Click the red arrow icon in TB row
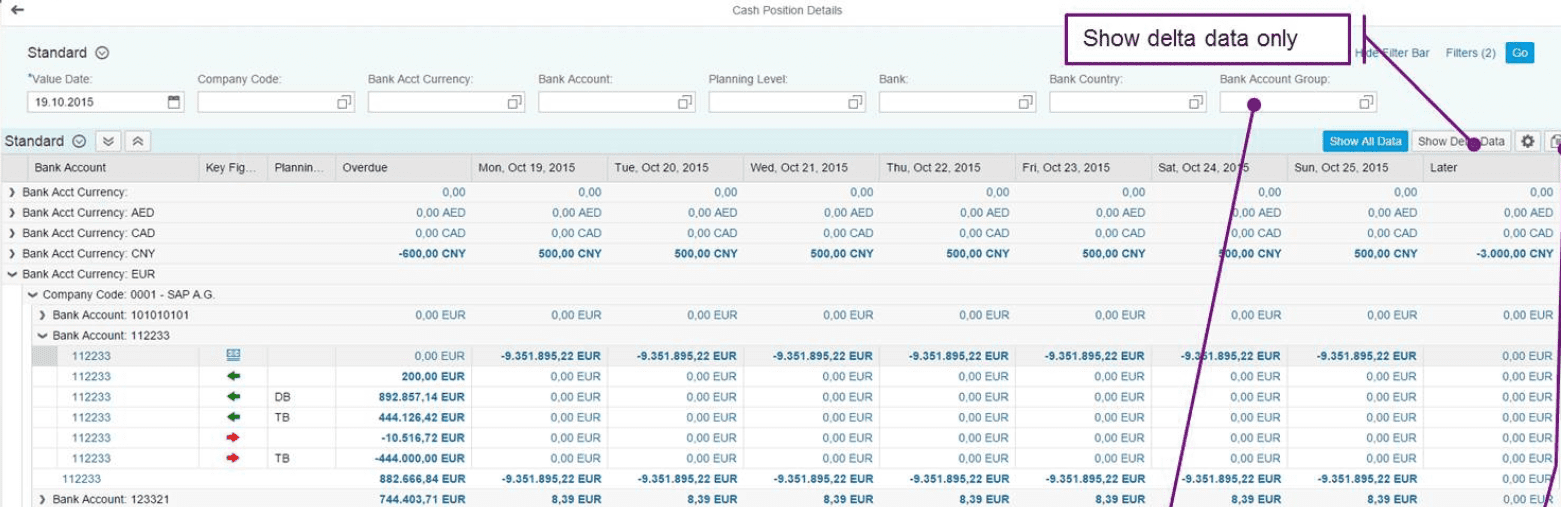 [x=233, y=458]
